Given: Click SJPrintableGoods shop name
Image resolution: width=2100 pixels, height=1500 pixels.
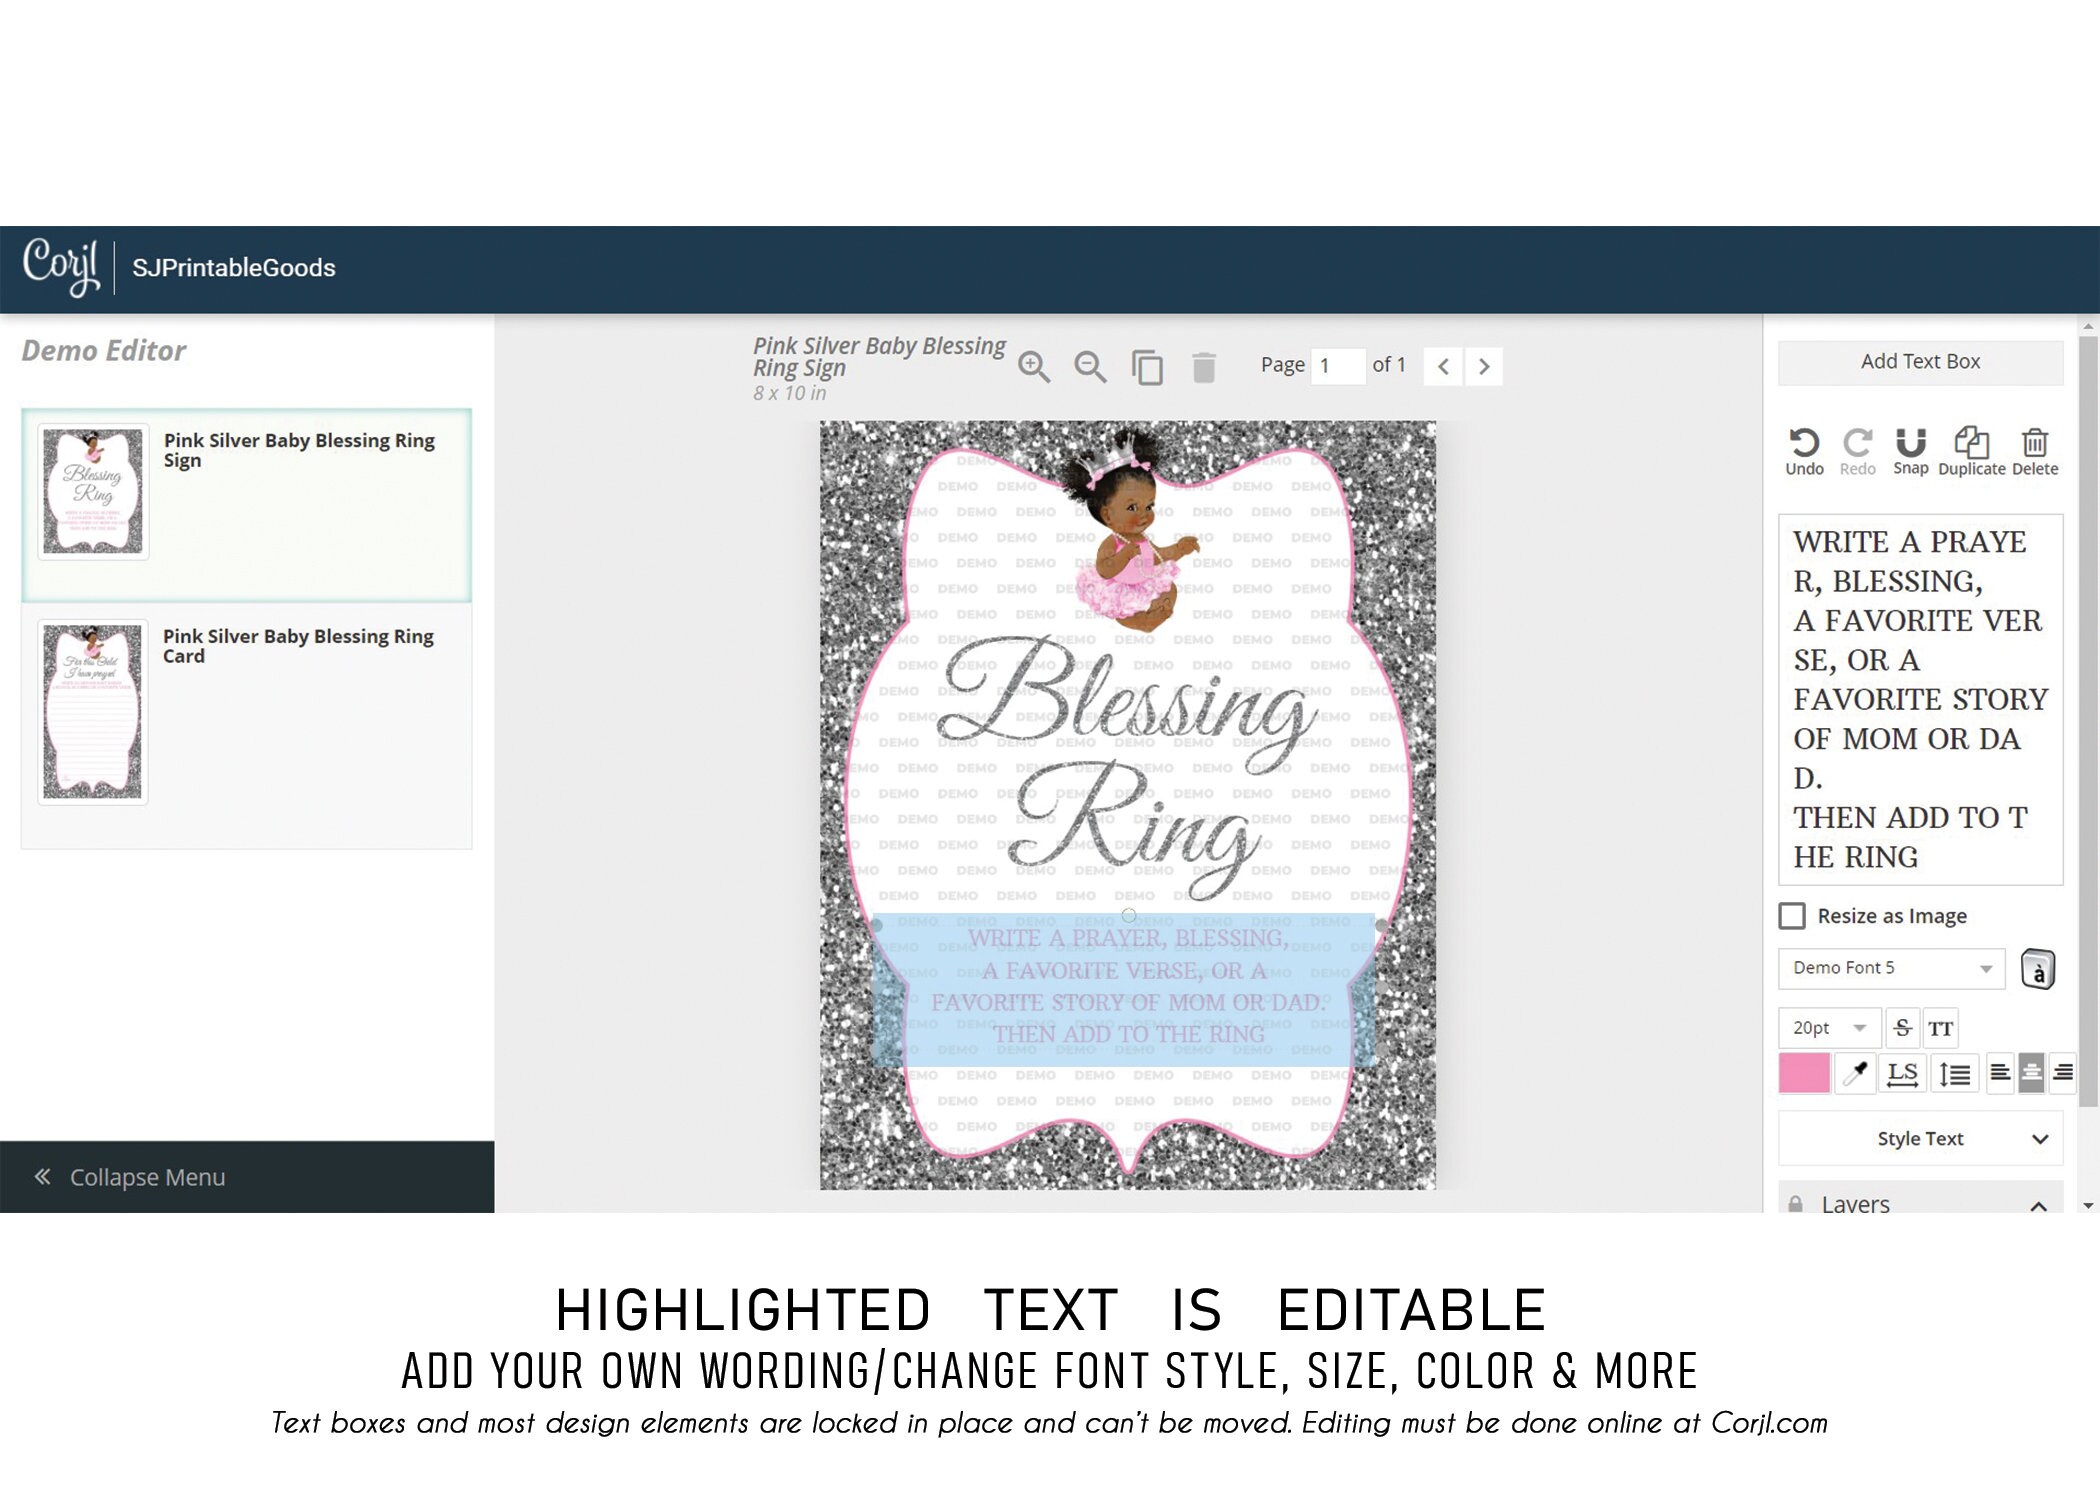Looking at the screenshot, I should 234,268.
